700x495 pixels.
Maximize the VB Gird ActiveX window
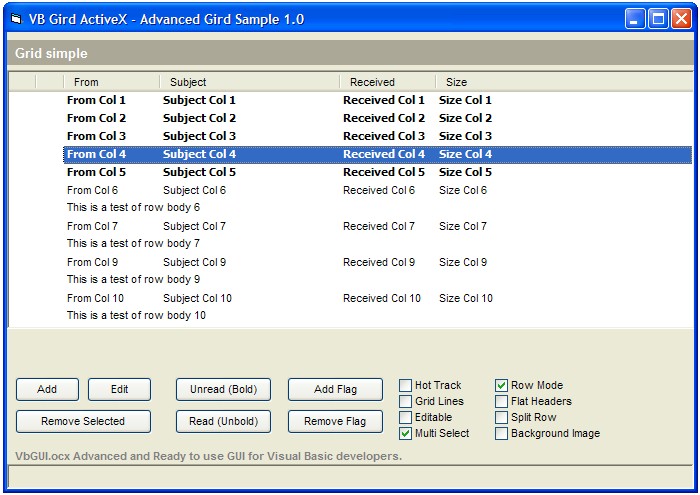coord(658,19)
